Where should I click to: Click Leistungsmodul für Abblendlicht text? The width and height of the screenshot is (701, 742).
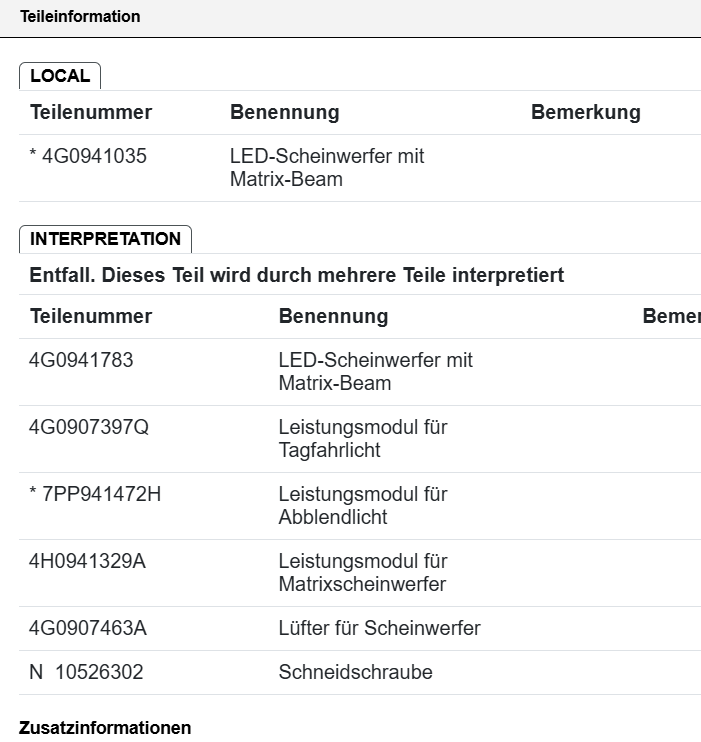pos(363,506)
